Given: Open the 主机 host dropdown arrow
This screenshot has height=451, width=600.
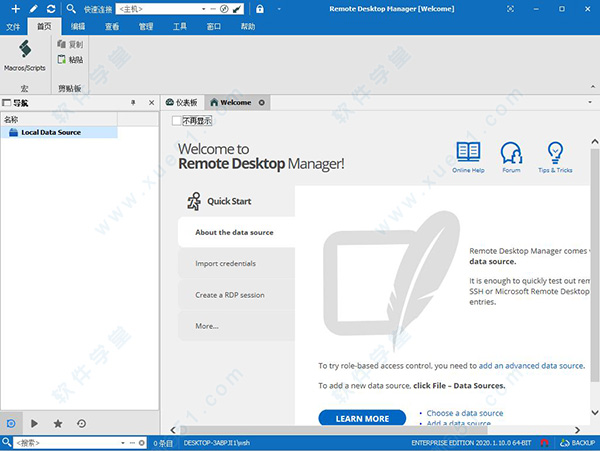Looking at the screenshot, I should [x=204, y=9].
